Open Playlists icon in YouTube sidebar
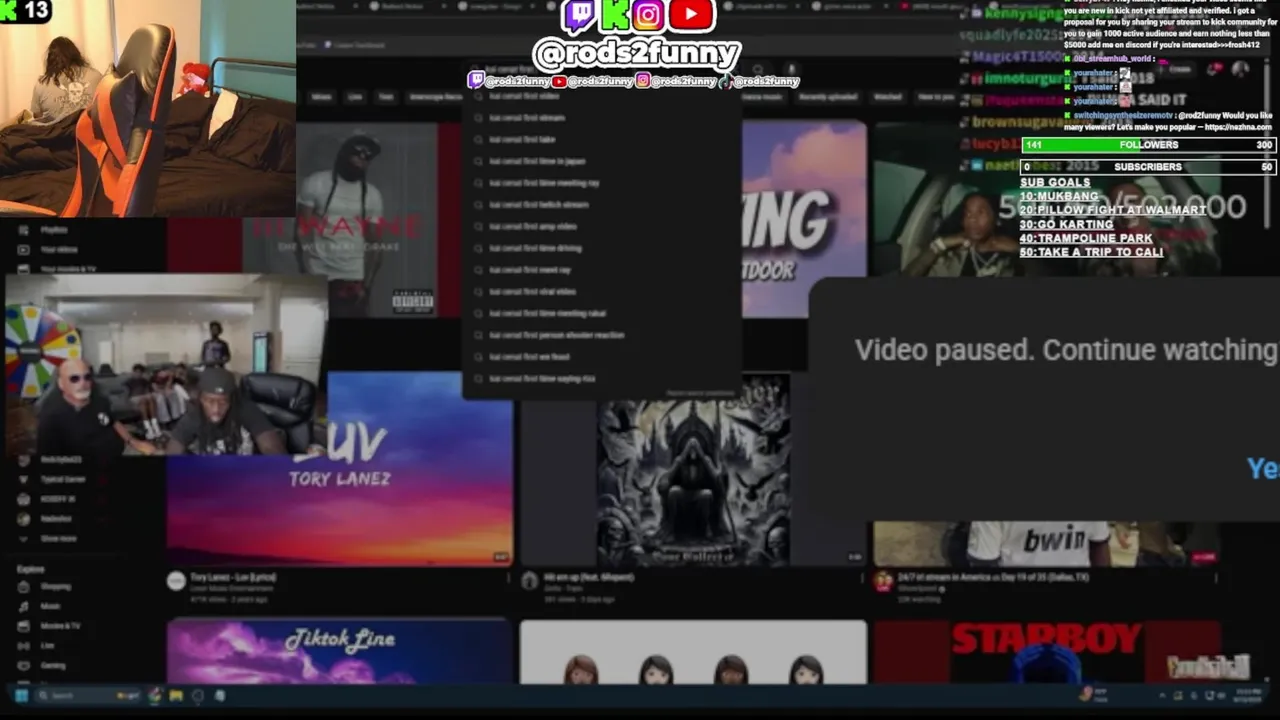 tap(23, 230)
